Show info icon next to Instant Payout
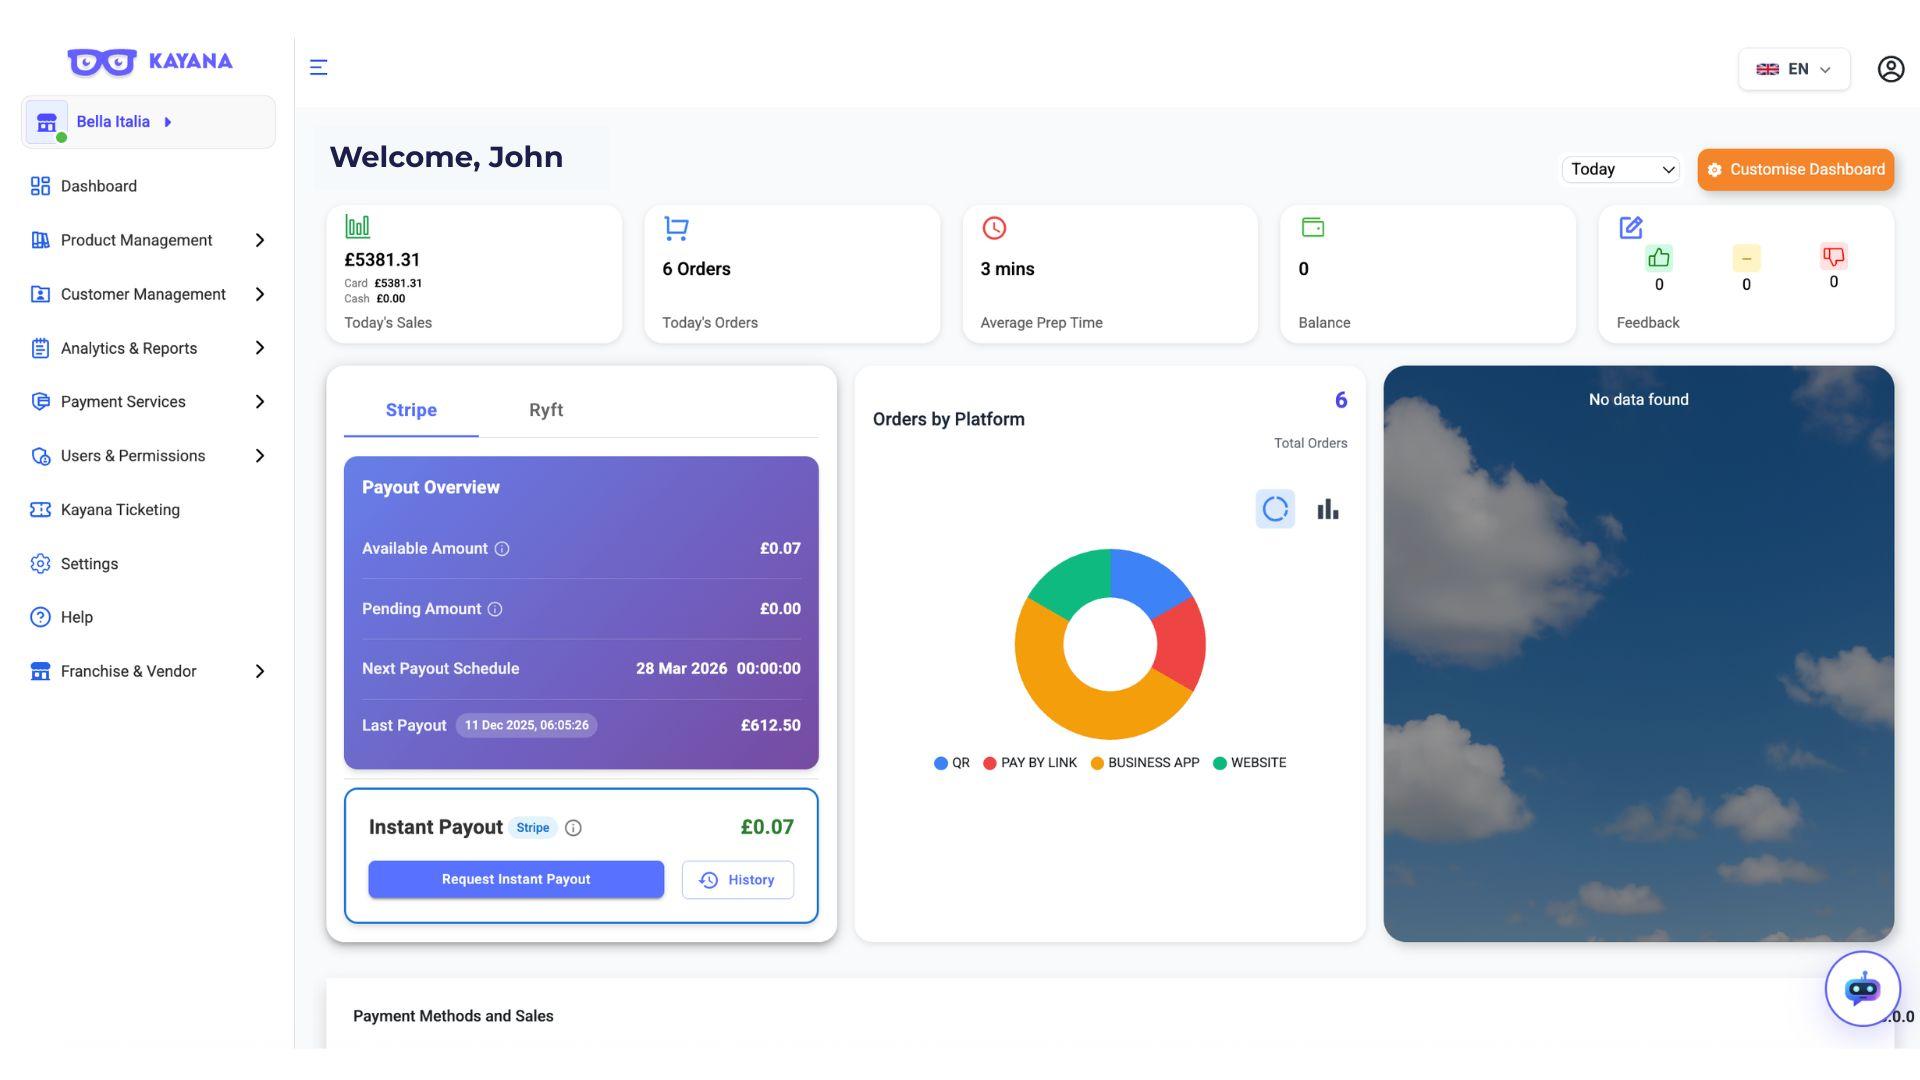This screenshot has height=1080, width=1920. pos(573,828)
